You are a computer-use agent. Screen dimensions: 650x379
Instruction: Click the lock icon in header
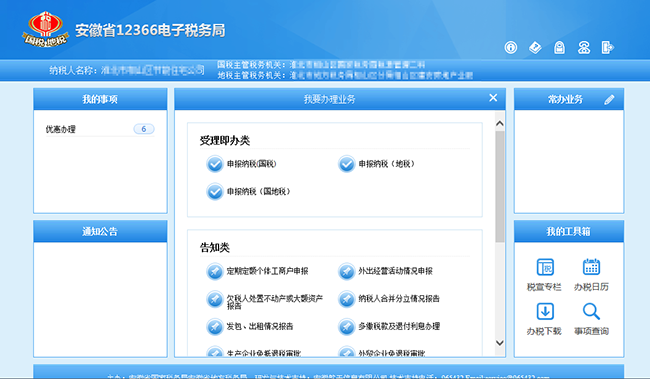(x=560, y=48)
